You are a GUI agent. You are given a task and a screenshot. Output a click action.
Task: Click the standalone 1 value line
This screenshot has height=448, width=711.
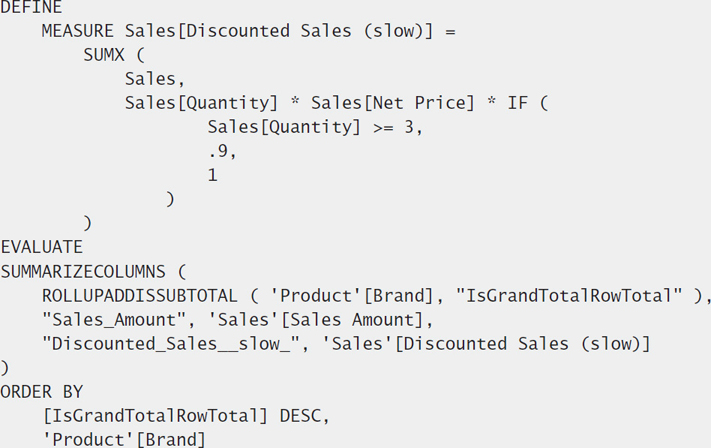[x=213, y=175]
